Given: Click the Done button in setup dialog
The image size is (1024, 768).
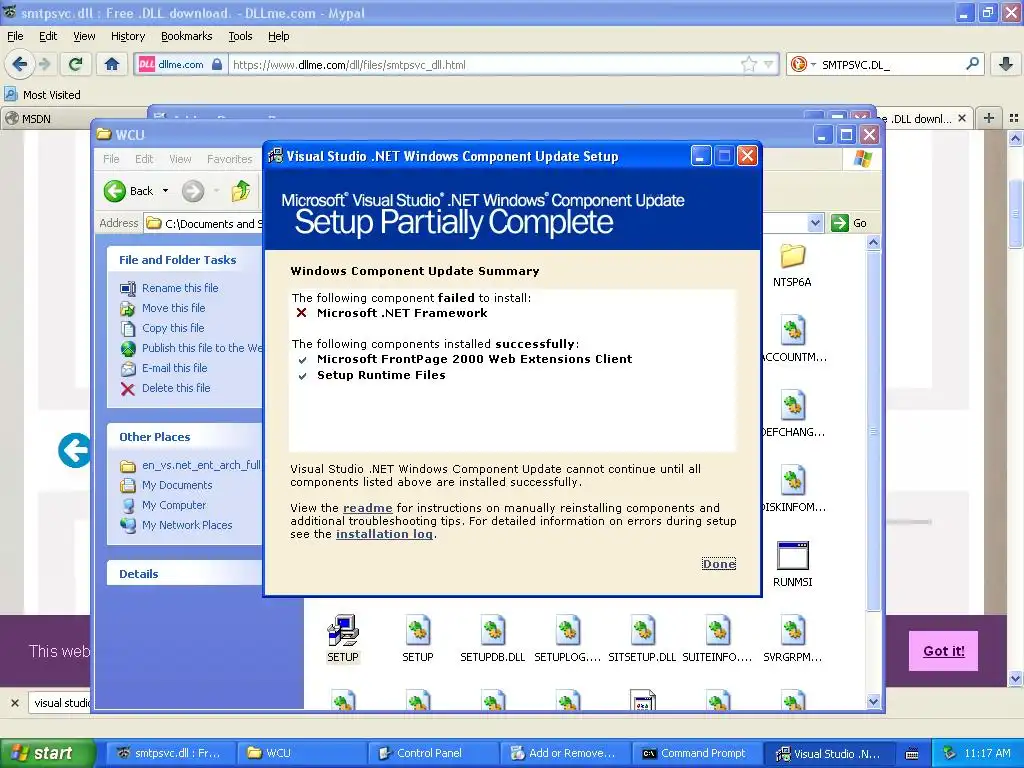Looking at the screenshot, I should (719, 564).
